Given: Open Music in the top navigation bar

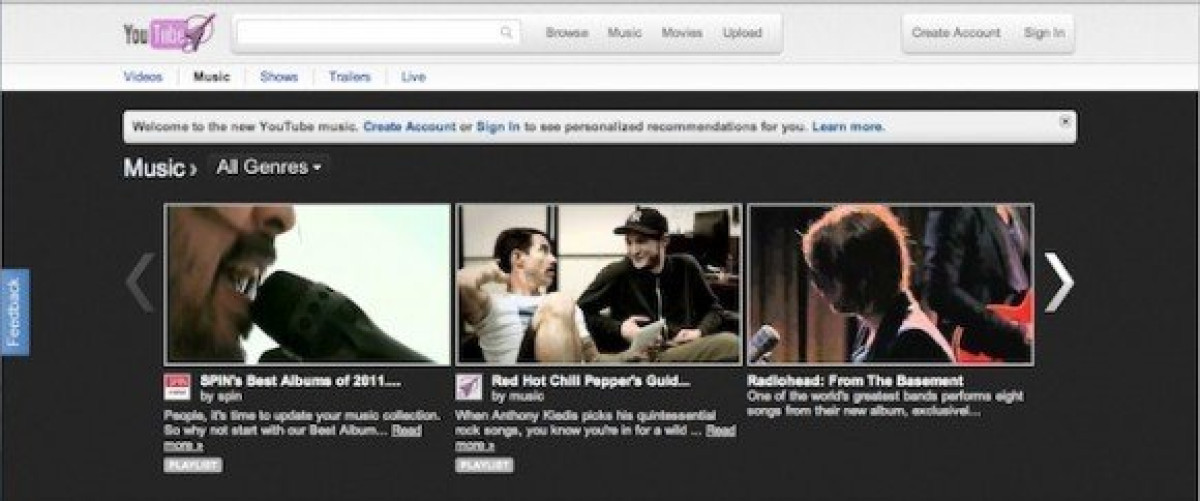Looking at the screenshot, I should pos(625,33).
